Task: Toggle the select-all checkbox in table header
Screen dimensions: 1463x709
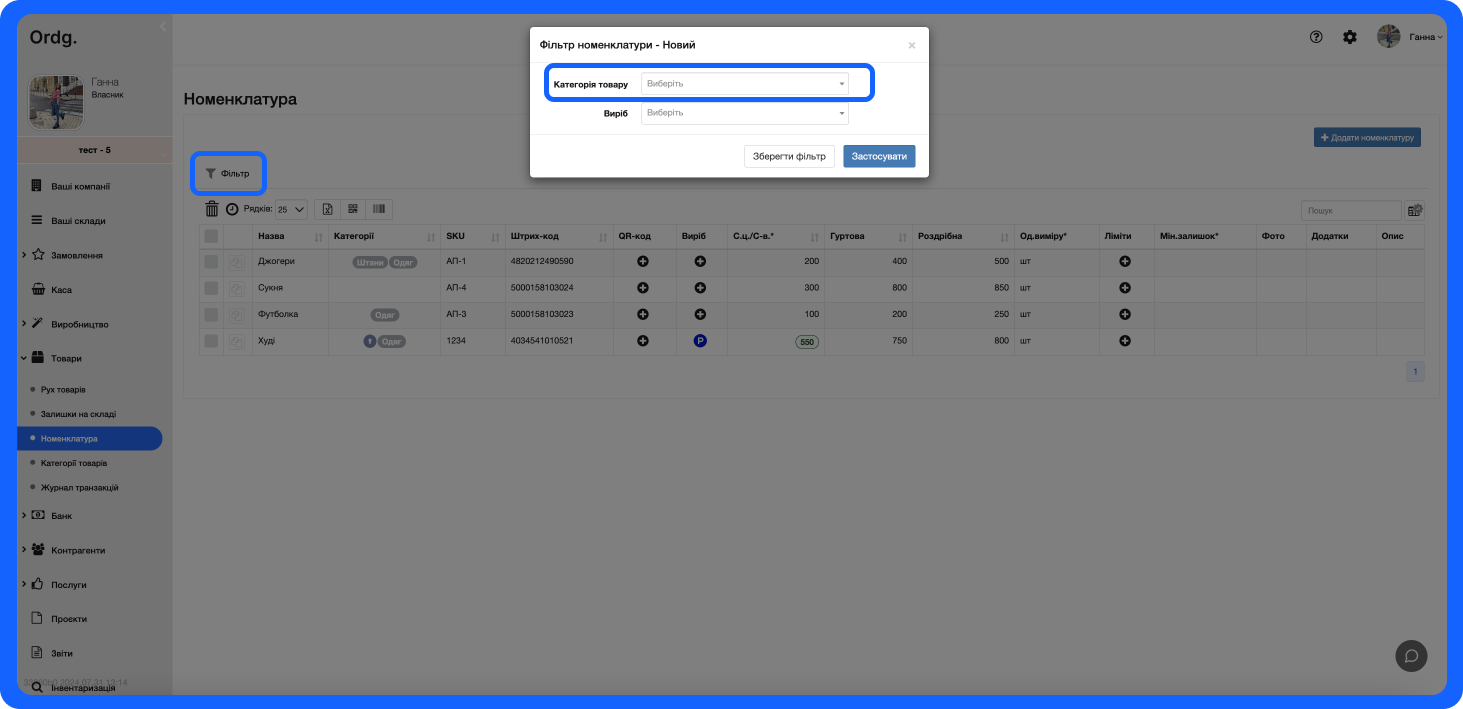Action: 211,236
